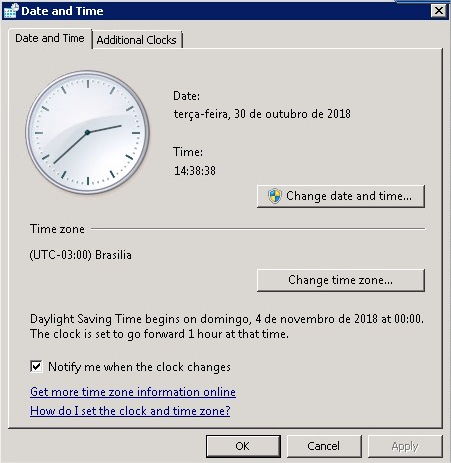The image size is (451, 463).
Task: Click the time readout 14:38:38
Action: tap(195, 171)
